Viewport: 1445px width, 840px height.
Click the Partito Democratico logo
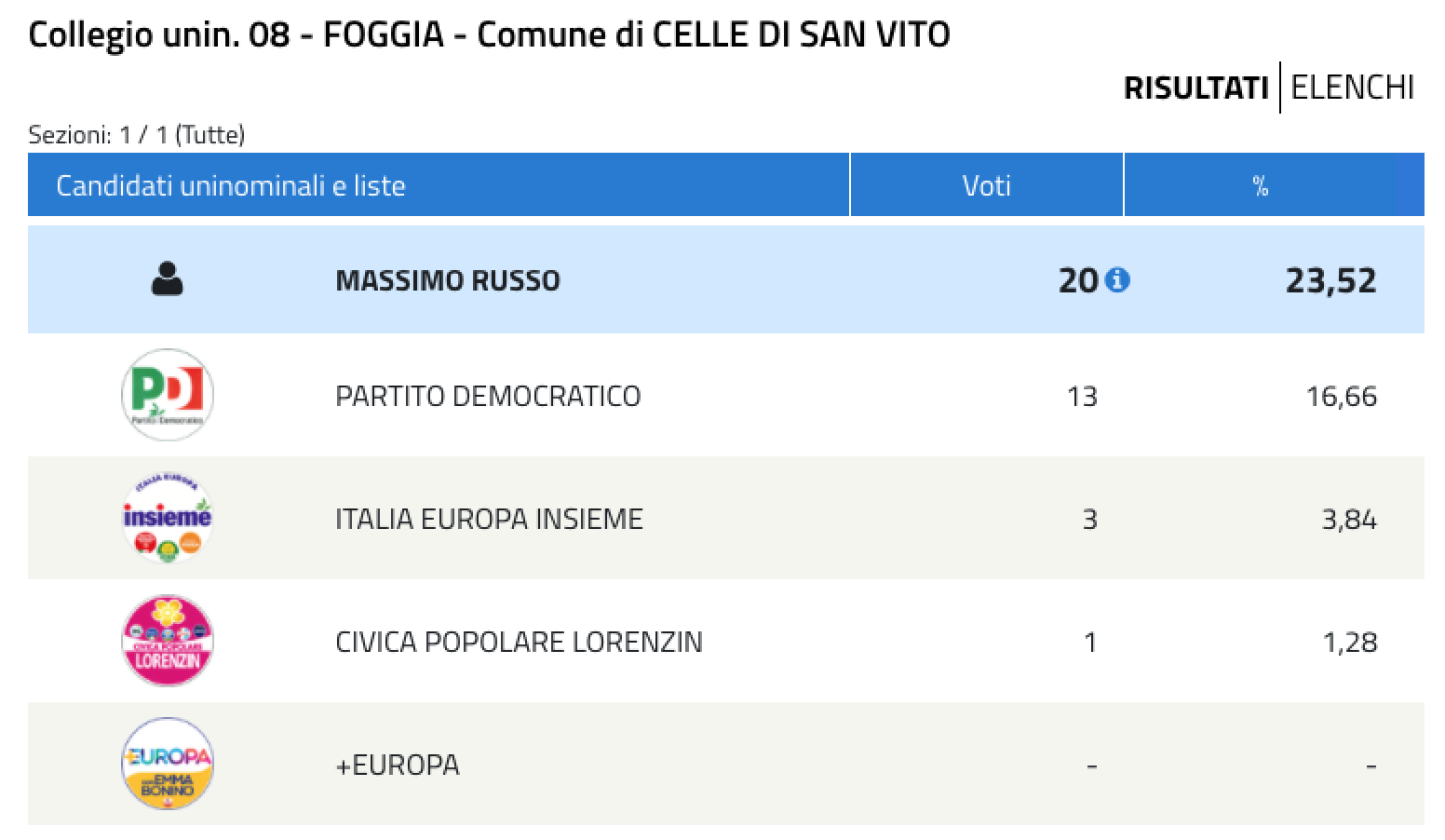pos(168,397)
